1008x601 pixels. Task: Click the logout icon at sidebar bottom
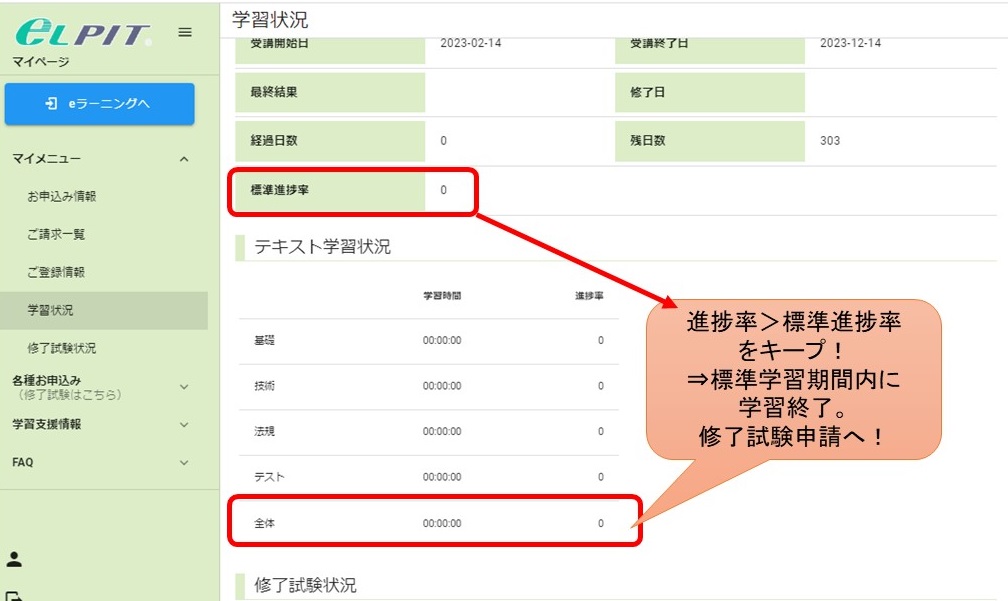pyautogui.click(x=15, y=595)
